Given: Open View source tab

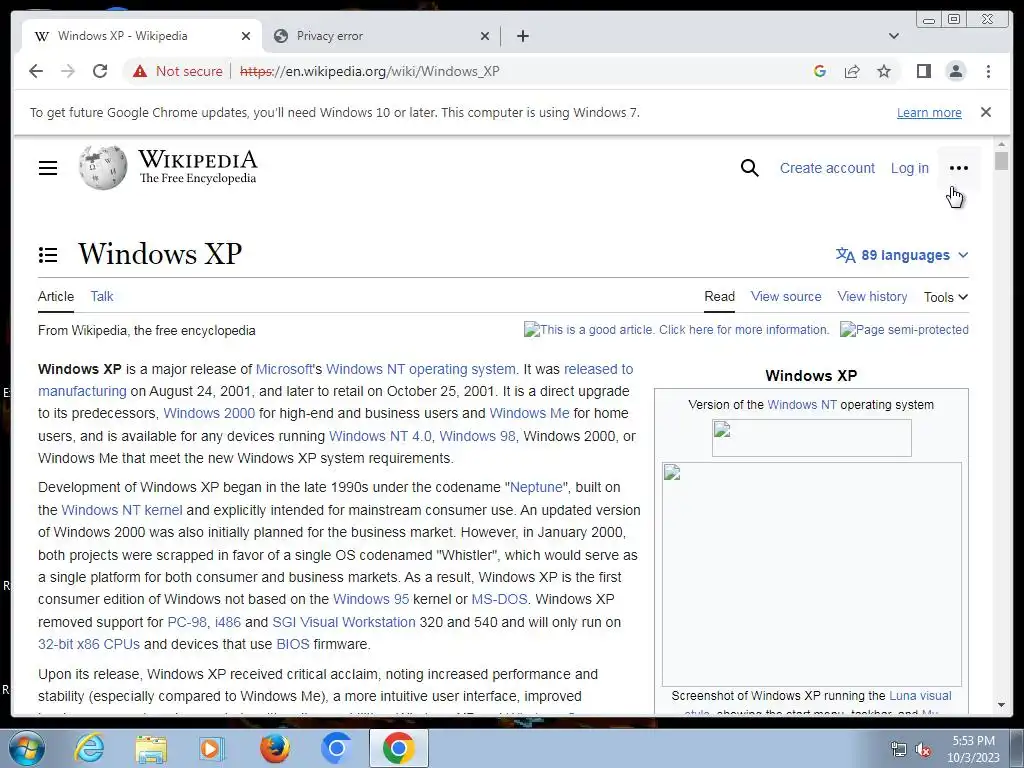Looking at the screenshot, I should click(x=786, y=296).
